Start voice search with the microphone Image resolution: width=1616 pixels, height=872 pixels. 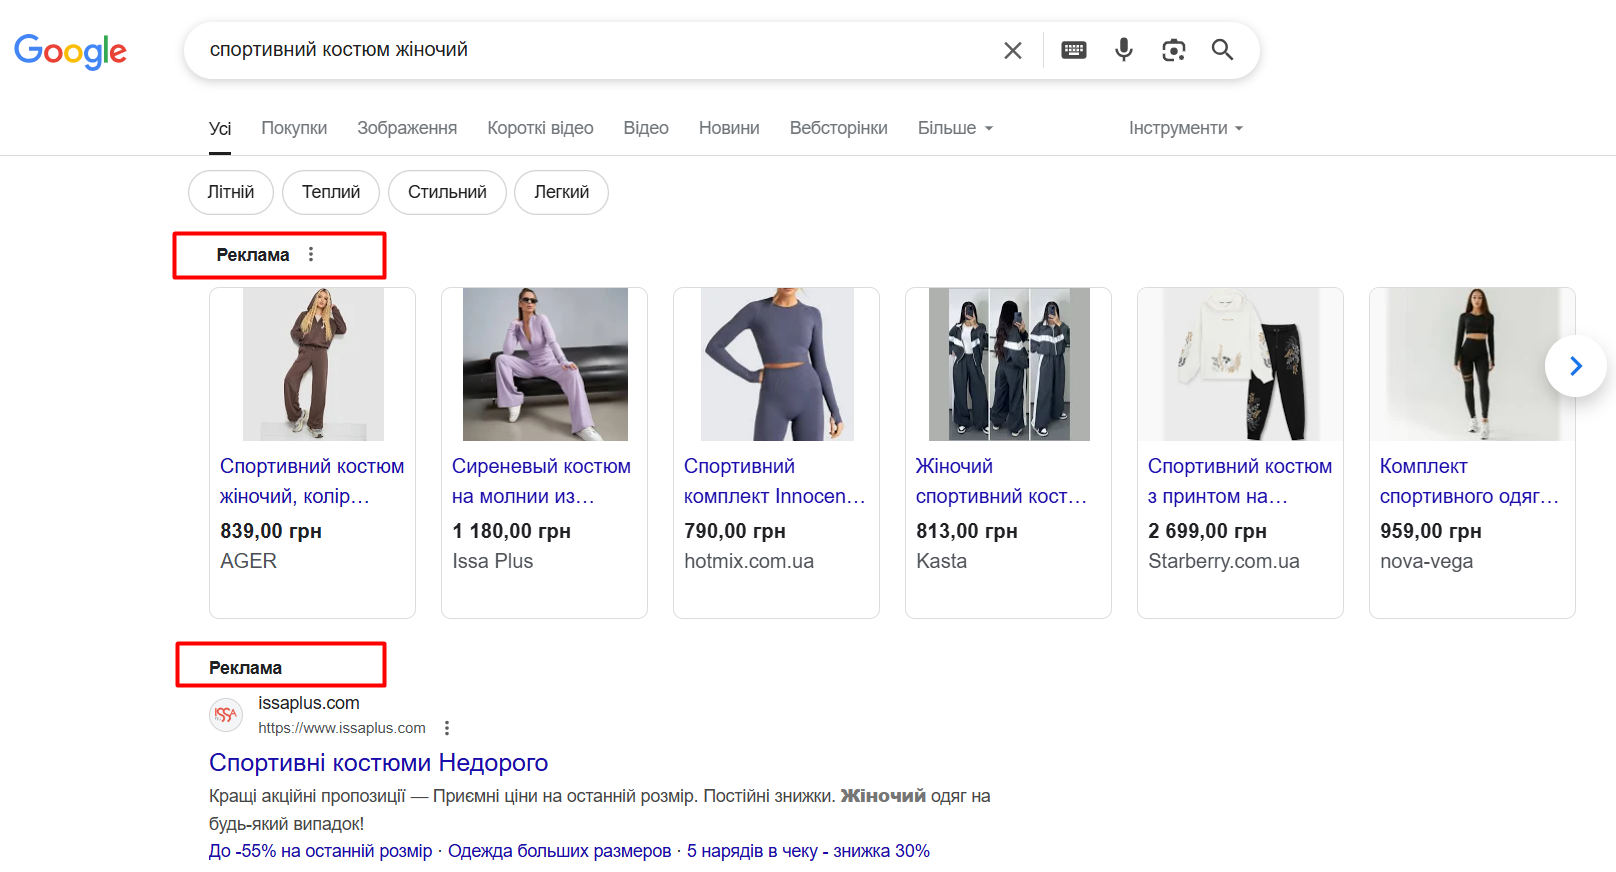coord(1124,50)
